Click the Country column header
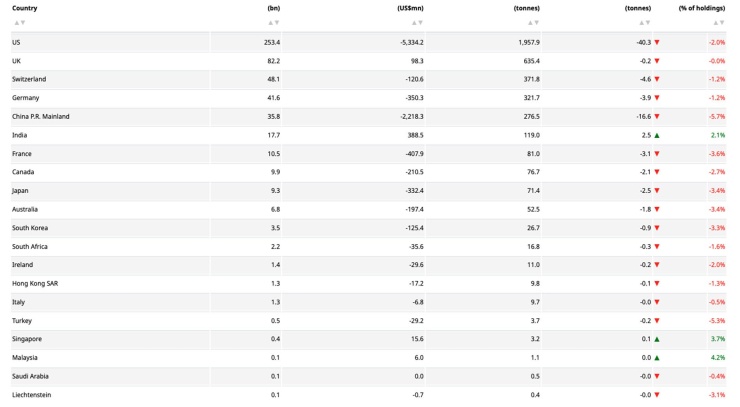740x407 pixels. point(25,8)
